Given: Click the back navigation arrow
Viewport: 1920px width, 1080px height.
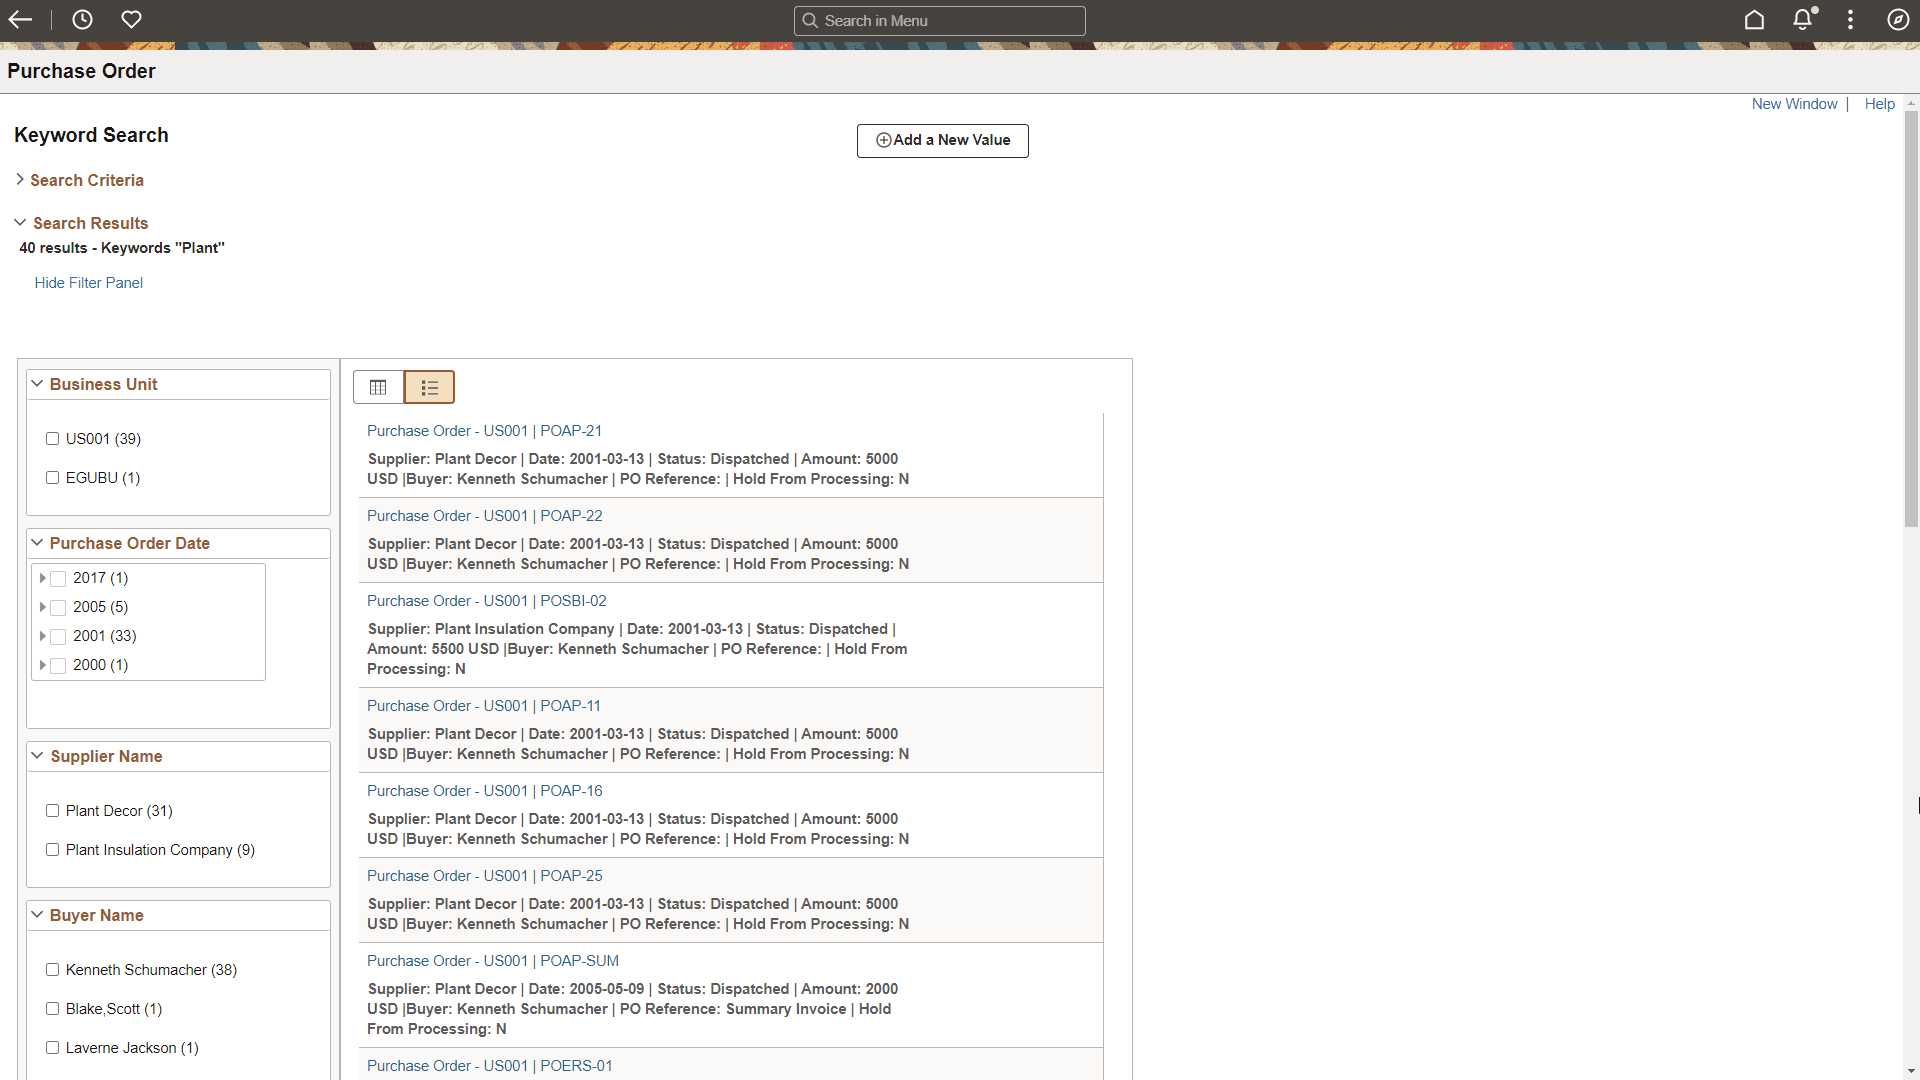Looking at the screenshot, I should click(x=20, y=20).
